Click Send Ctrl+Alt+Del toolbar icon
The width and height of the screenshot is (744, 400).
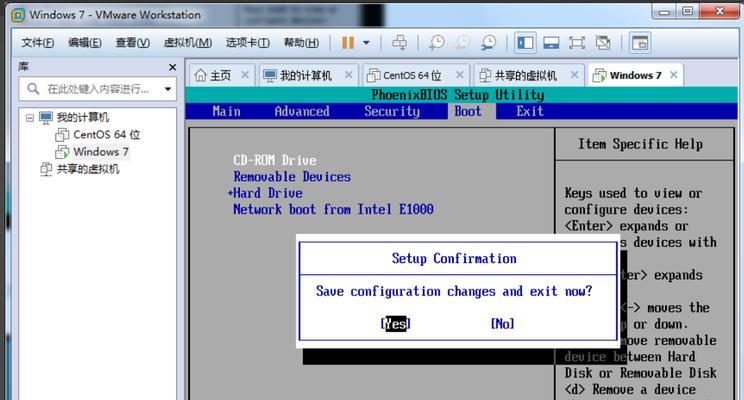click(399, 43)
